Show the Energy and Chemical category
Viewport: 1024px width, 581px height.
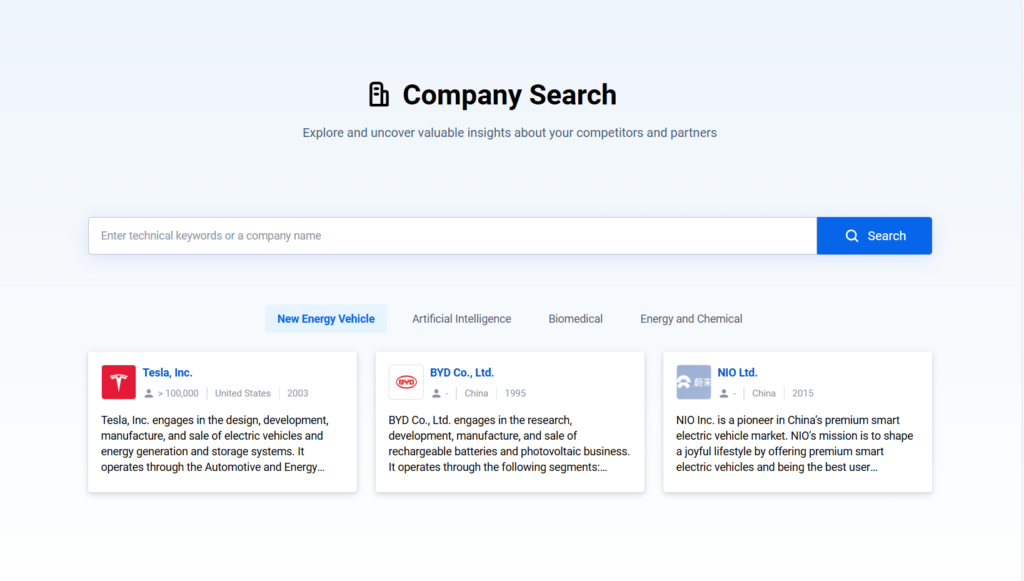point(691,319)
